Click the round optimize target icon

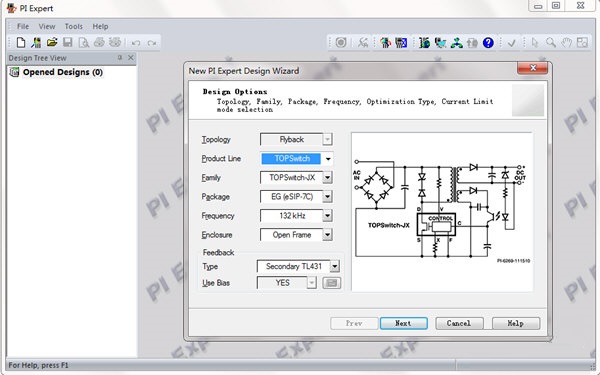(x=341, y=42)
